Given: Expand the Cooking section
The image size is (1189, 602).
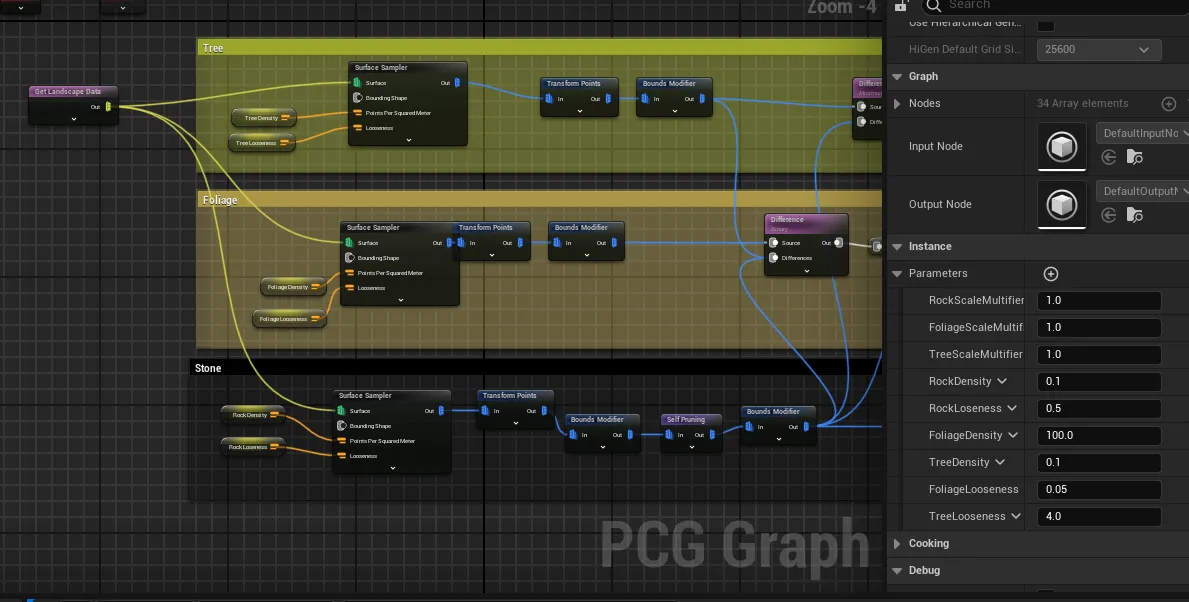Looking at the screenshot, I should [897, 544].
